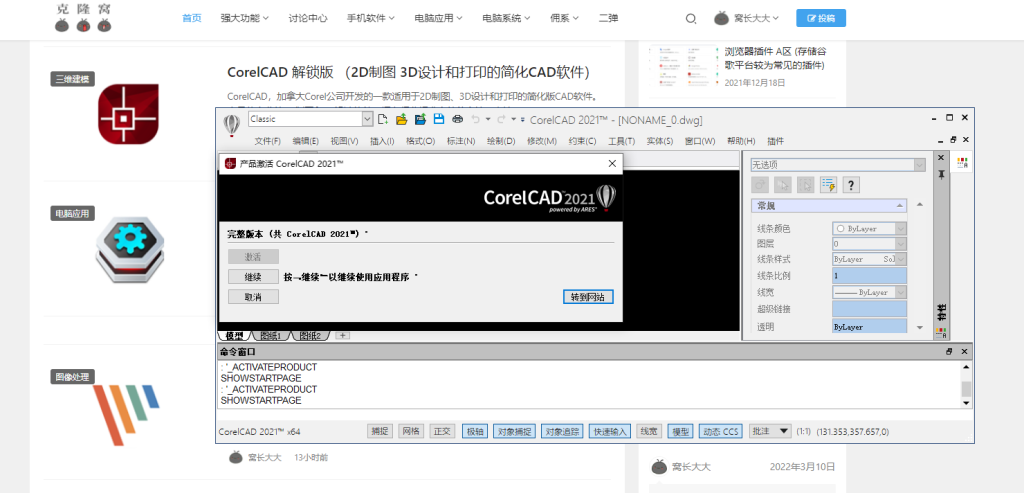Click 继续 button in activation dialog
This screenshot has height=493, width=1024.
coord(253,277)
